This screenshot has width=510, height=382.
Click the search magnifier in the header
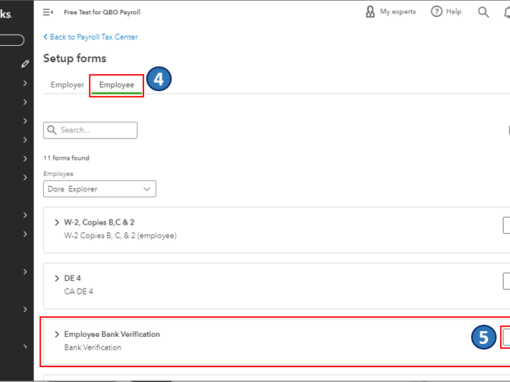click(x=483, y=12)
